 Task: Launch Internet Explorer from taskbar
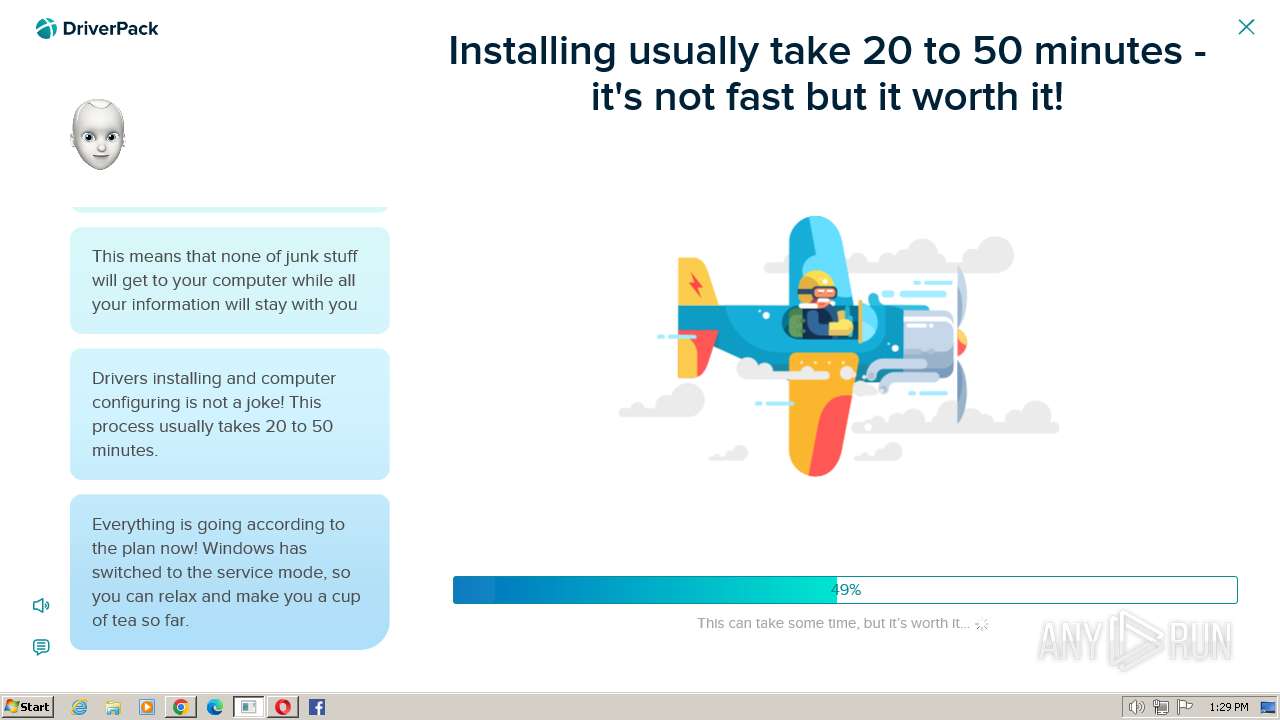pos(80,707)
